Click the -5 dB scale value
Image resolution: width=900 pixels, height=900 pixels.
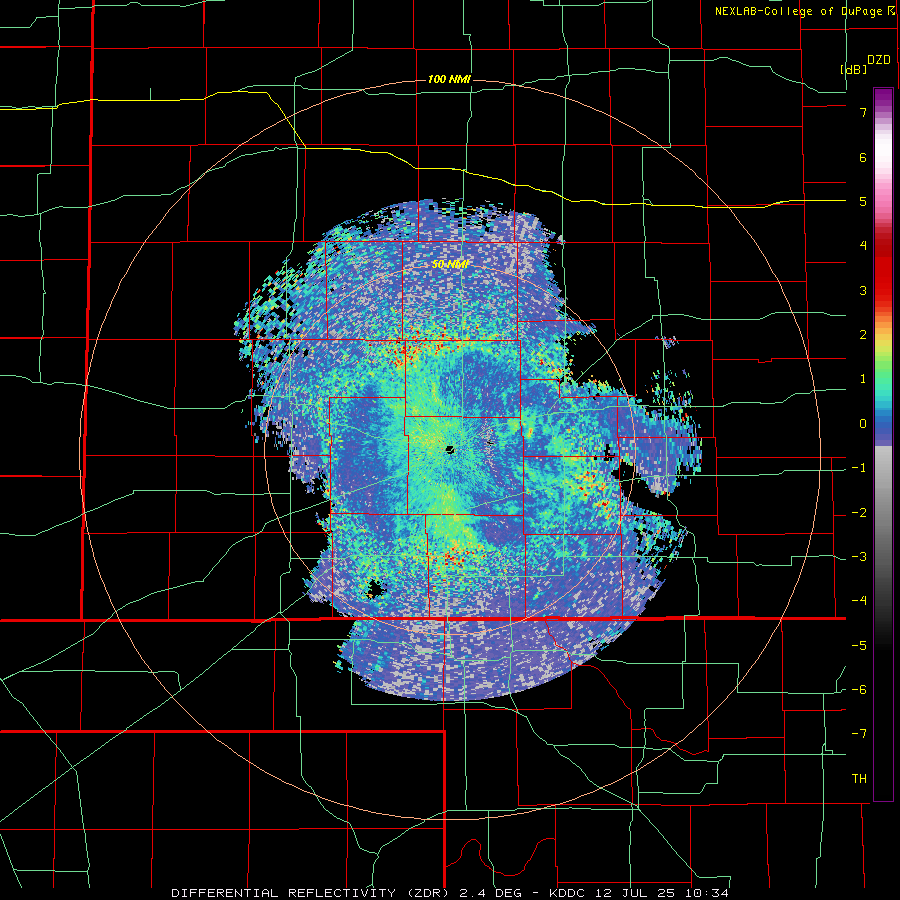(859, 646)
